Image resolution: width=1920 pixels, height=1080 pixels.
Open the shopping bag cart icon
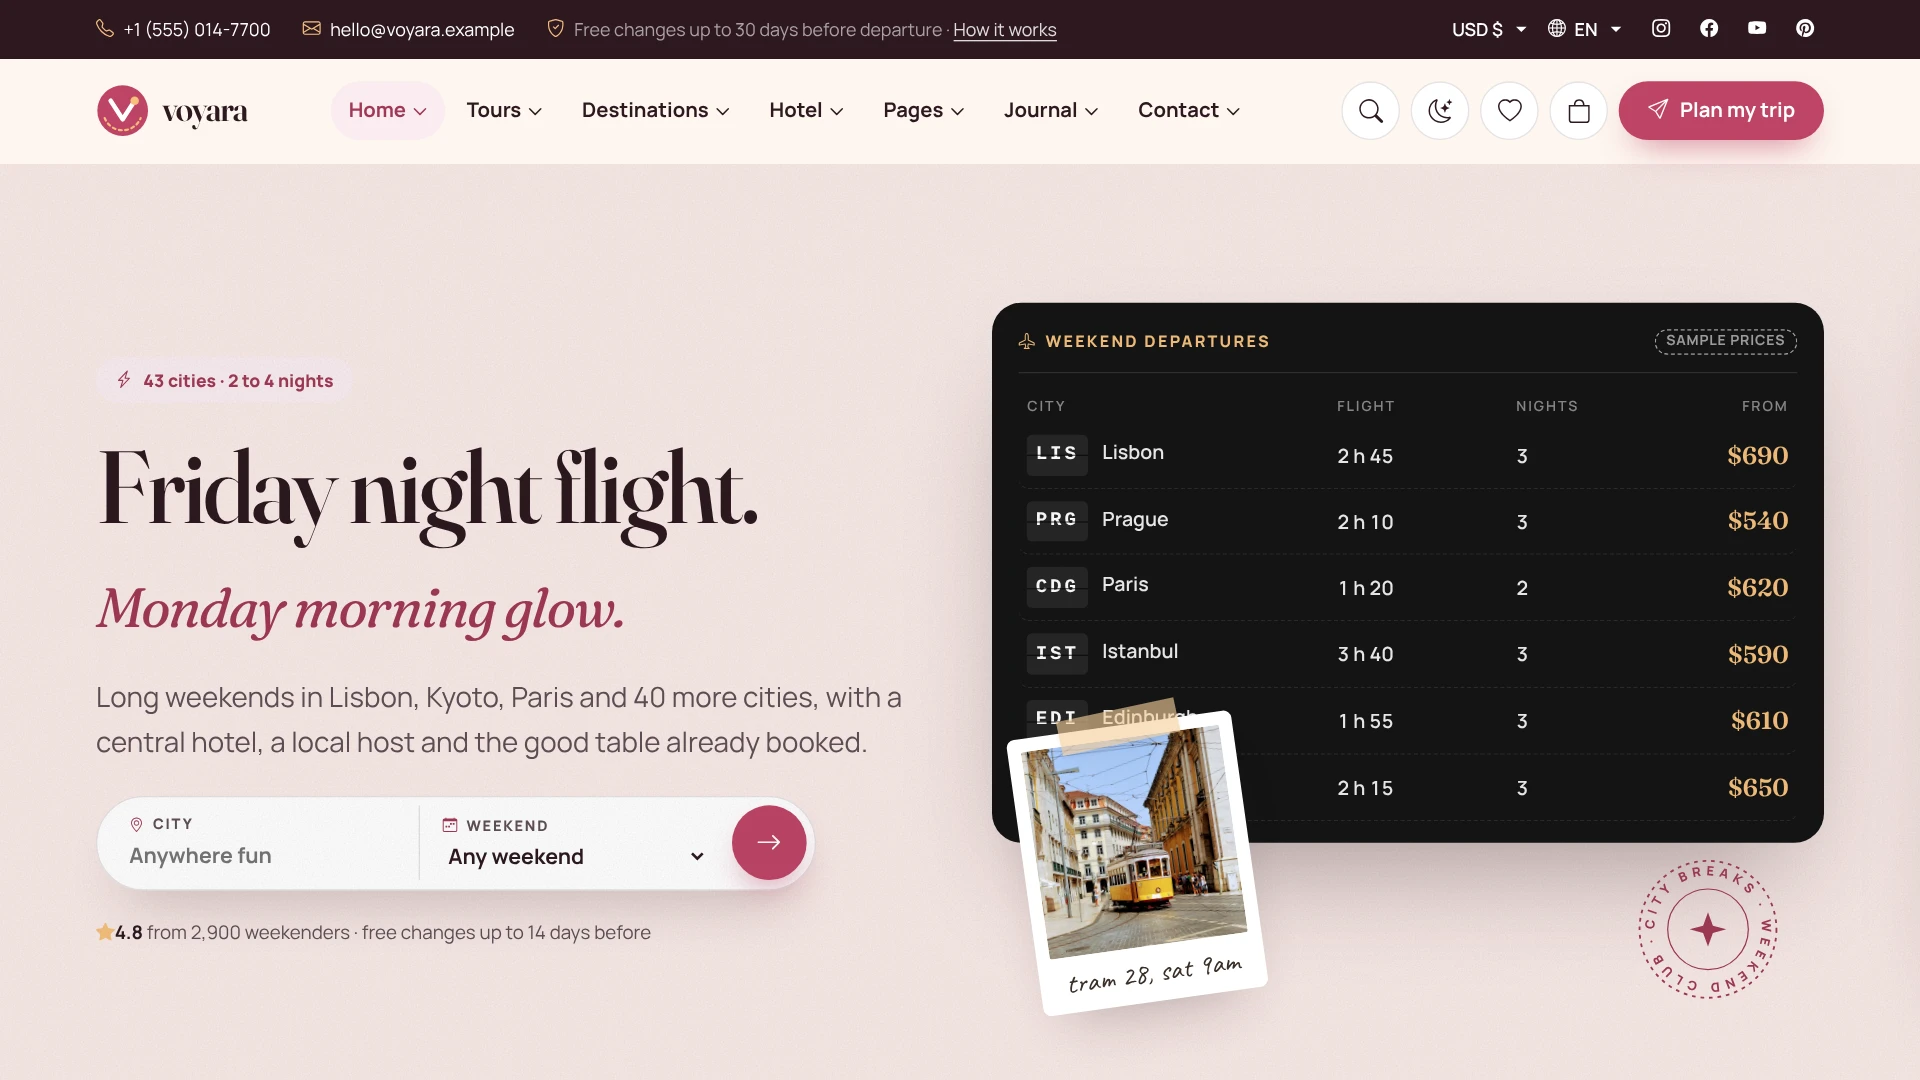[x=1578, y=110]
